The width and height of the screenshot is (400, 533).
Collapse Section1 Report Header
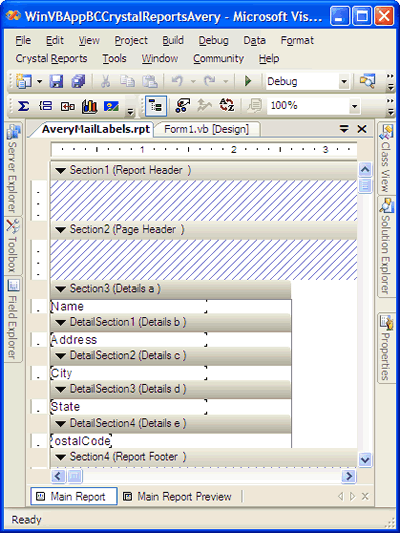coord(61,171)
